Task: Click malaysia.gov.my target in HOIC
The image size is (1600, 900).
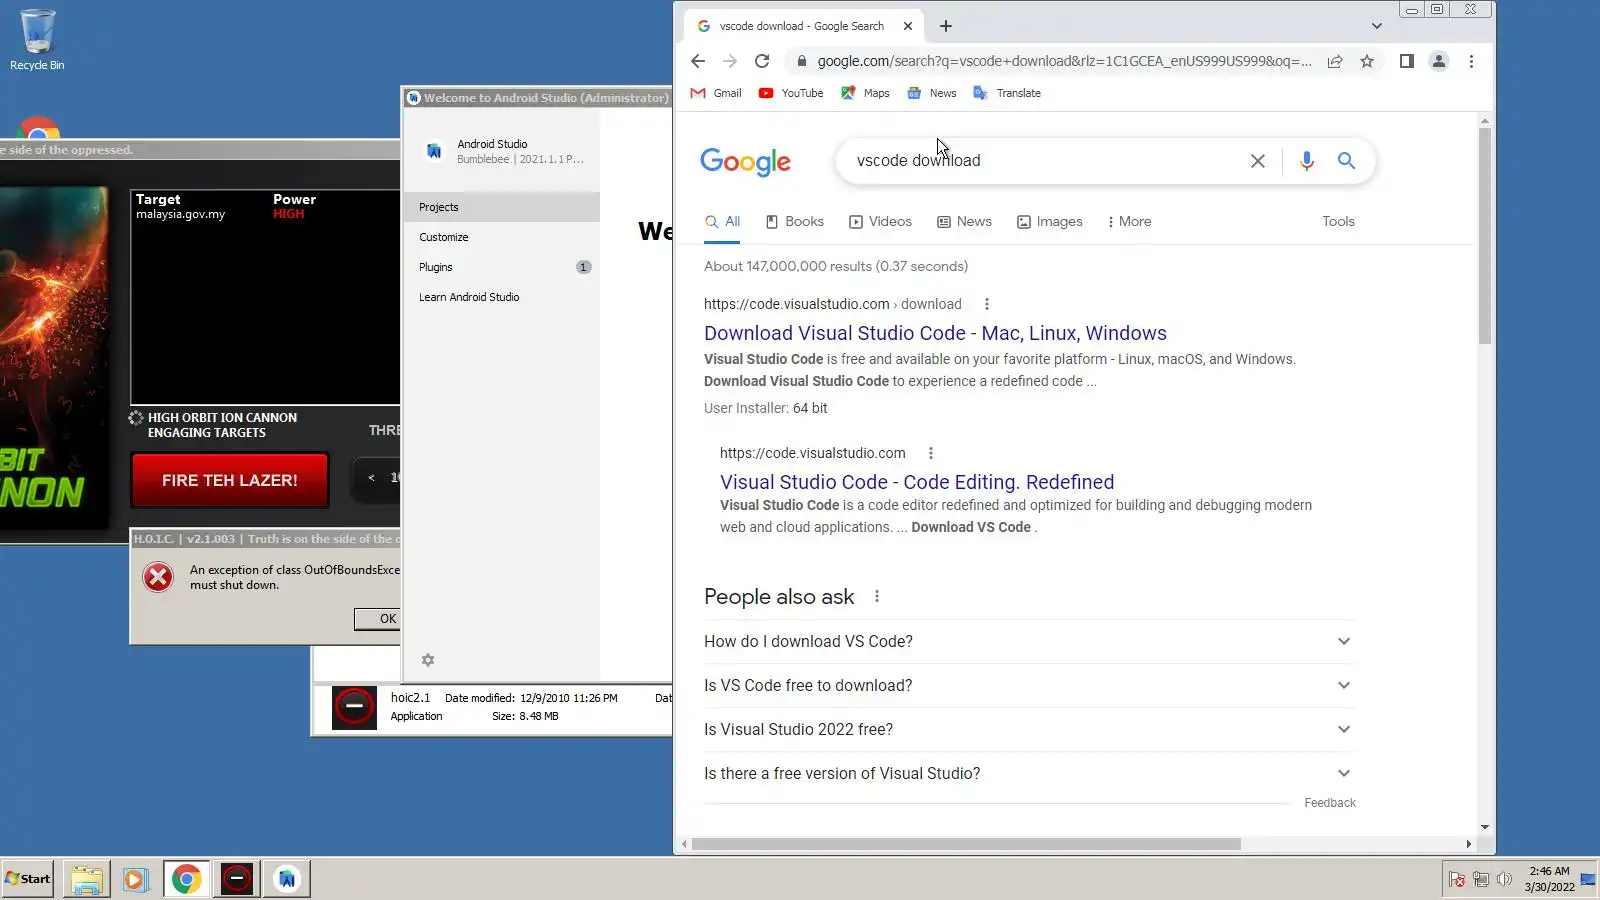Action: 181,214
